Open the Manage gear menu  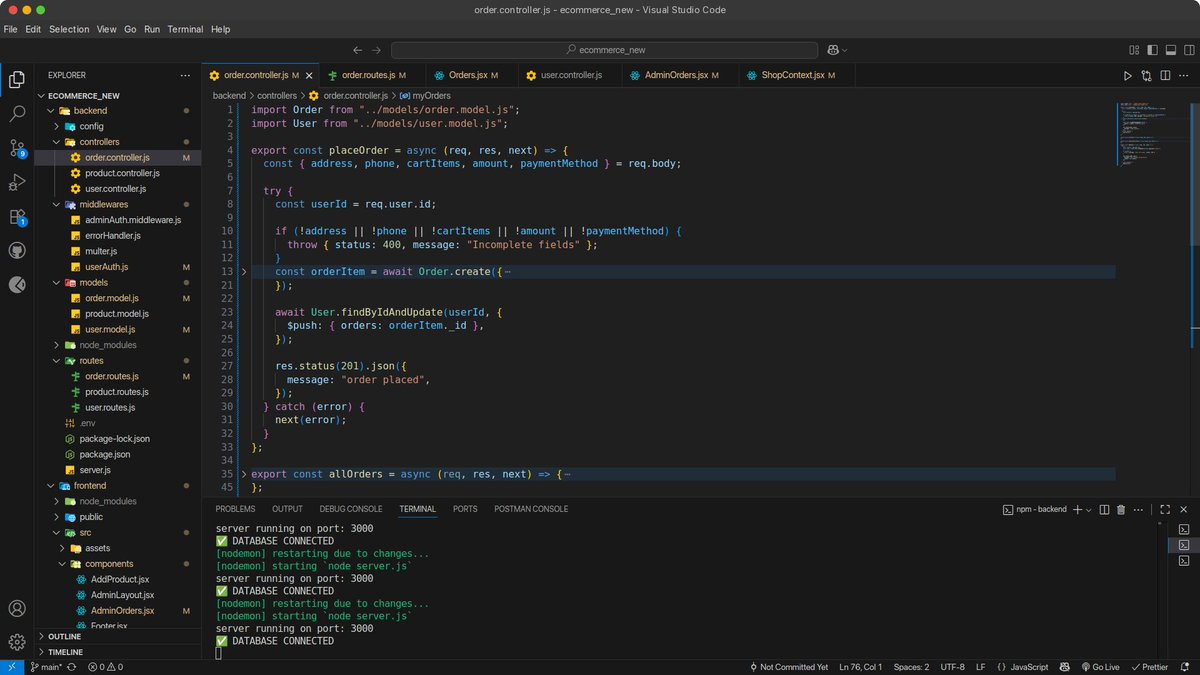click(x=17, y=642)
